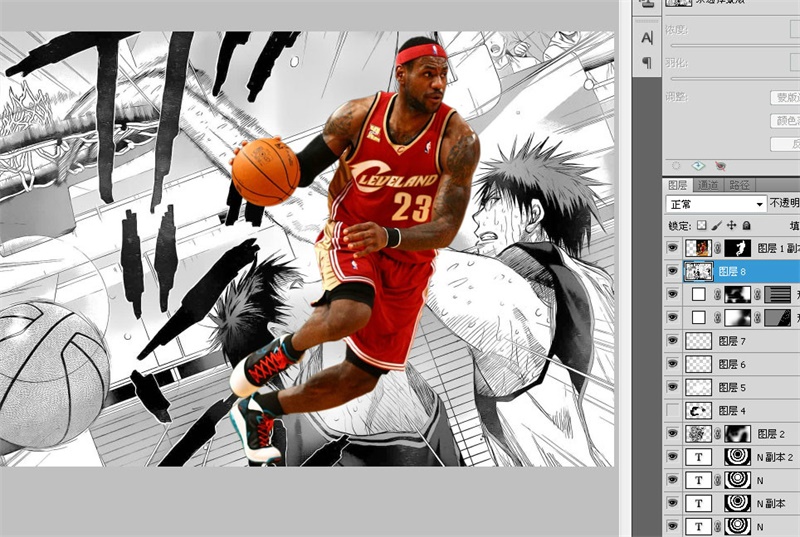Click the apply mask icon
The height and width of the screenshot is (537, 800).
[698, 165]
